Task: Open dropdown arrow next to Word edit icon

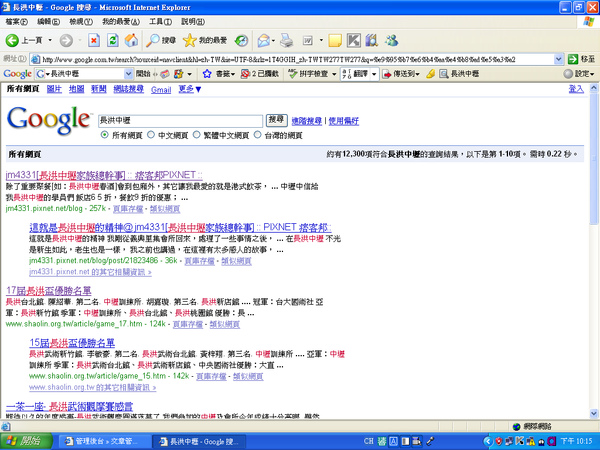Action: click(321, 40)
